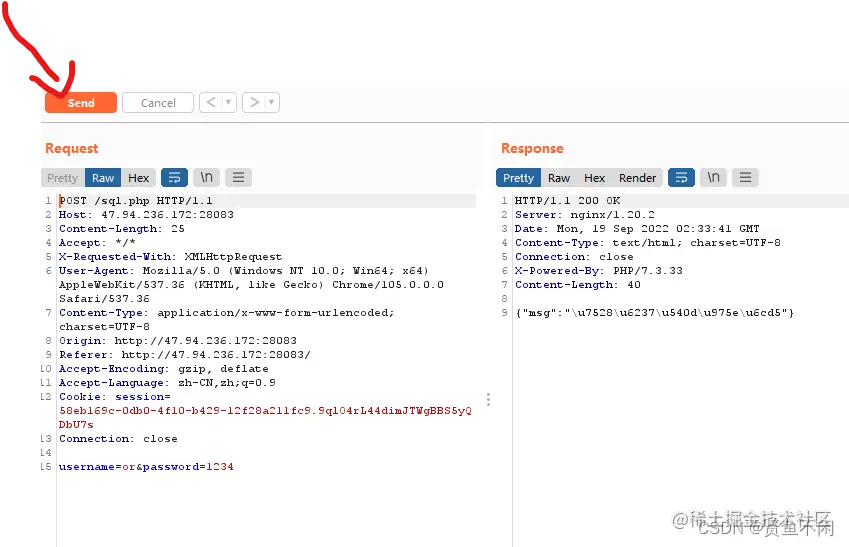Click the Request panel heading

point(71,148)
